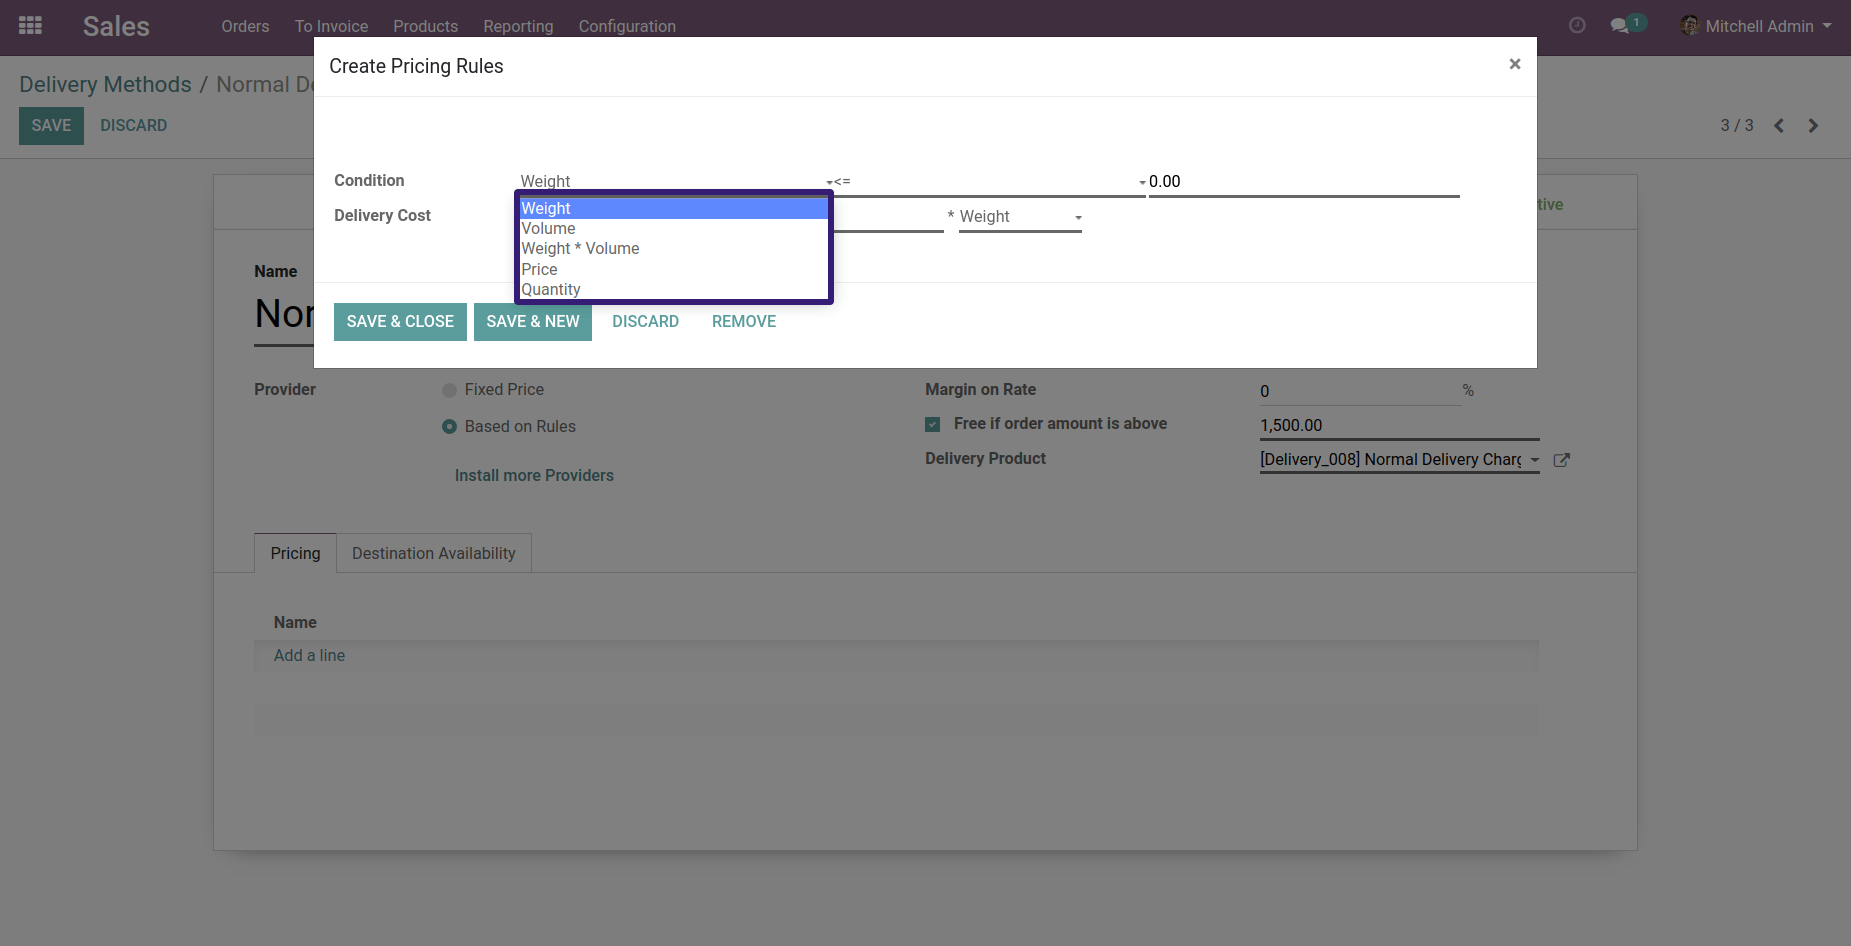Click record pager 3 / 3
1851x946 pixels.
(x=1737, y=126)
